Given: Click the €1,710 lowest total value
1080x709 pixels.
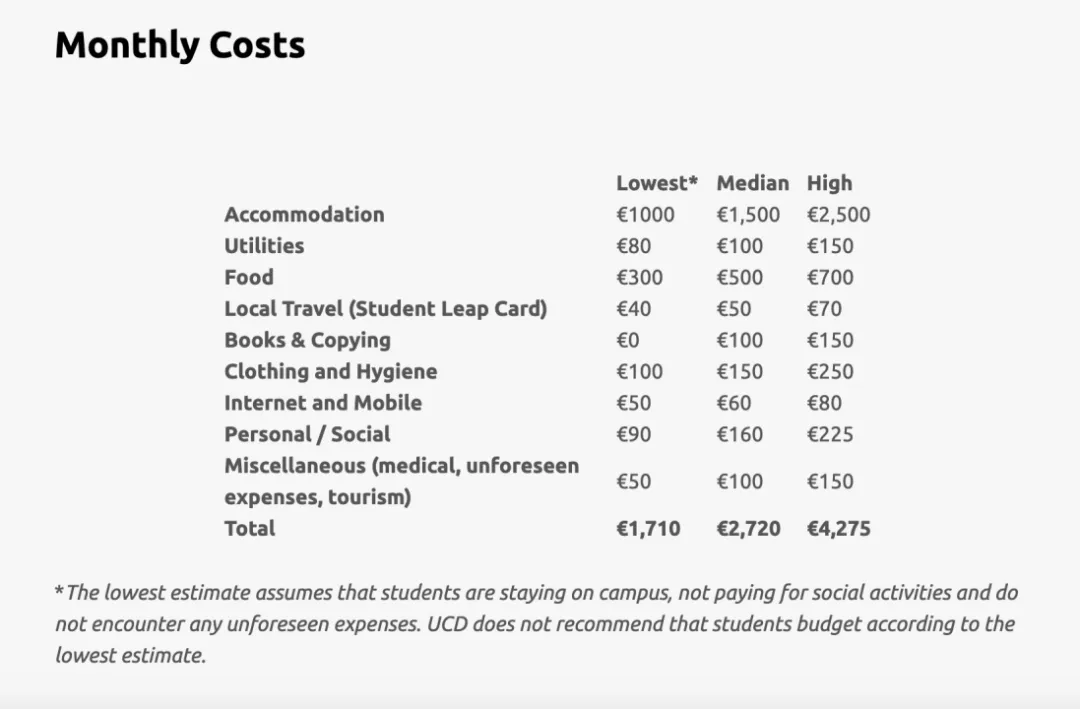Looking at the screenshot, I should 647,528.
